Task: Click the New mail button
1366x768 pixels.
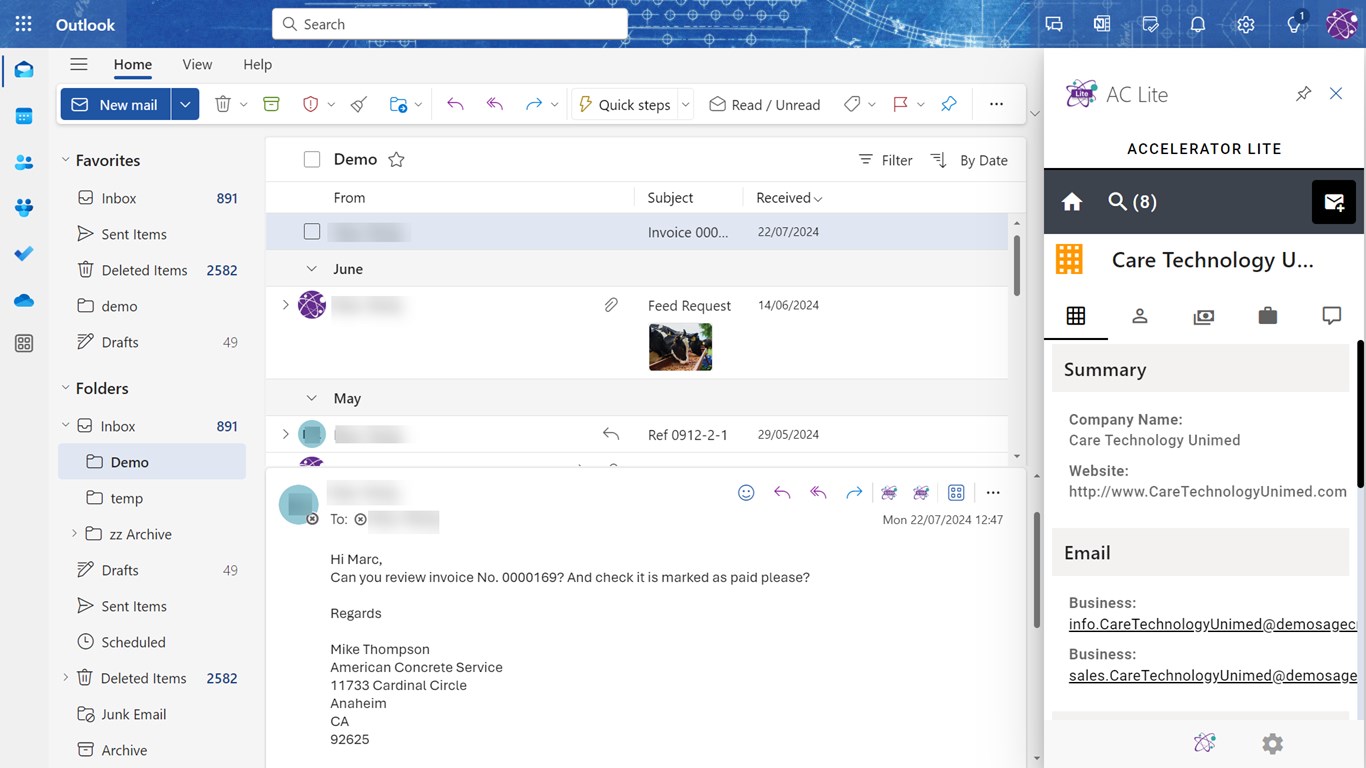Action: pos(116,104)
